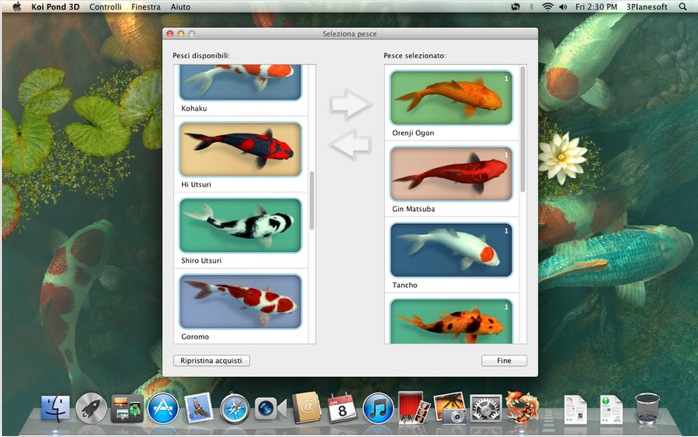698x437 pixels.
Task: Open the Koi Pond 3D application menu
Action: 55,7
